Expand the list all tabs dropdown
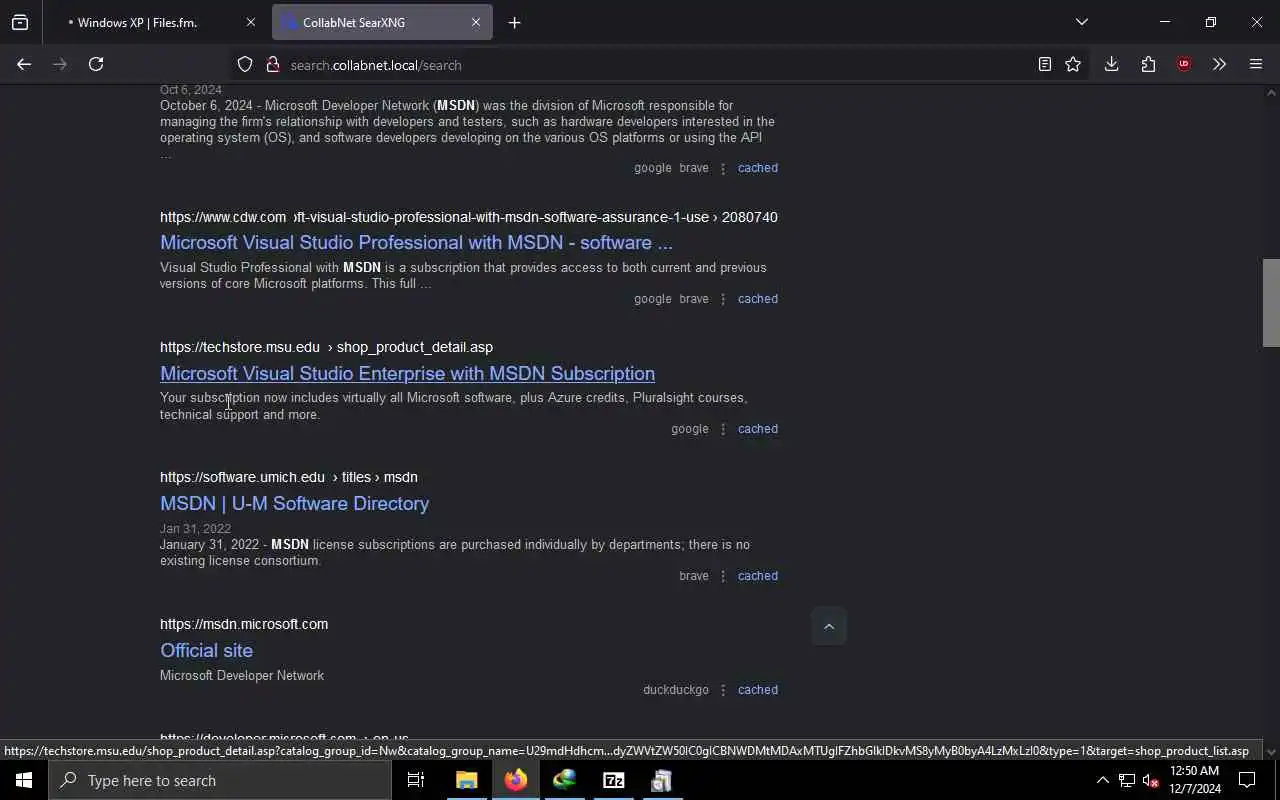 click(1081, 22)
